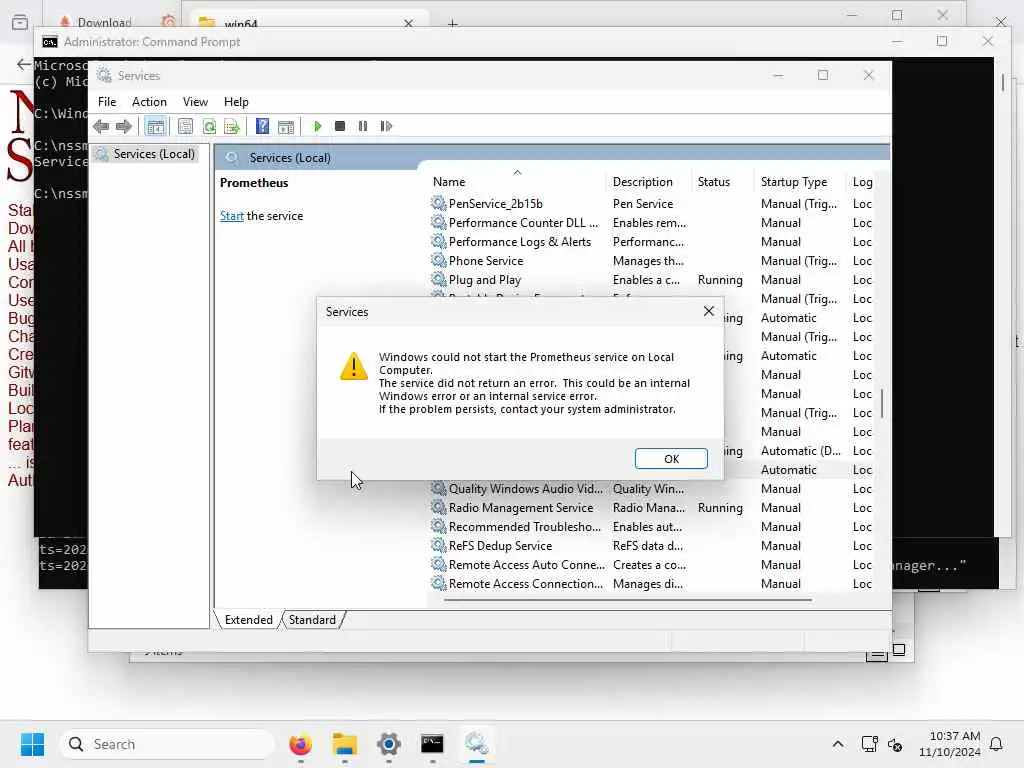Select Quality Windows Audio Video service
Viewport: 1024px width, 768px height.
pos(653,488)
